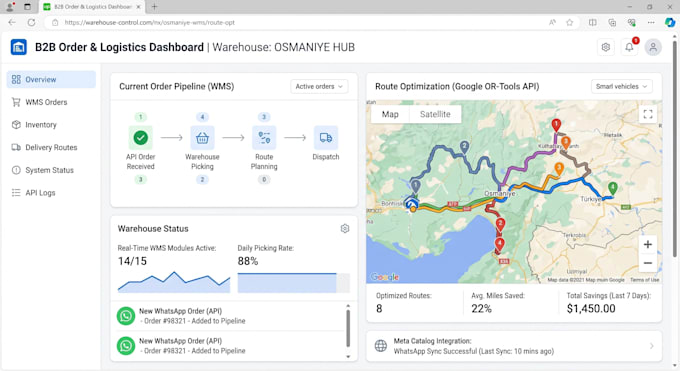Go back in browser
The width and height of the screenshot is (680, 371).
(12, 23)
